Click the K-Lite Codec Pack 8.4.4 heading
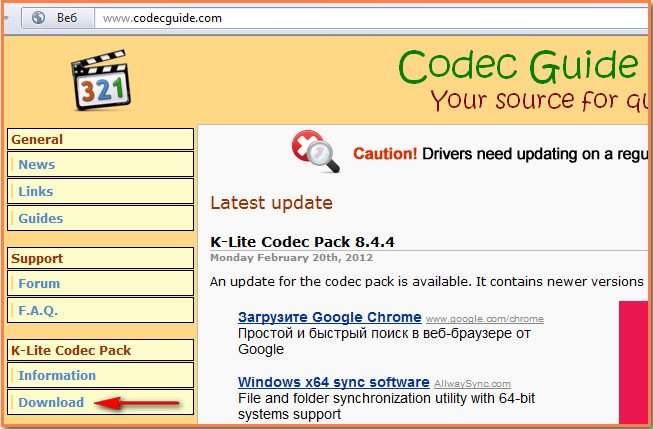Image resolution: width=653 pixels, height=429 pixels. point(302,242)
